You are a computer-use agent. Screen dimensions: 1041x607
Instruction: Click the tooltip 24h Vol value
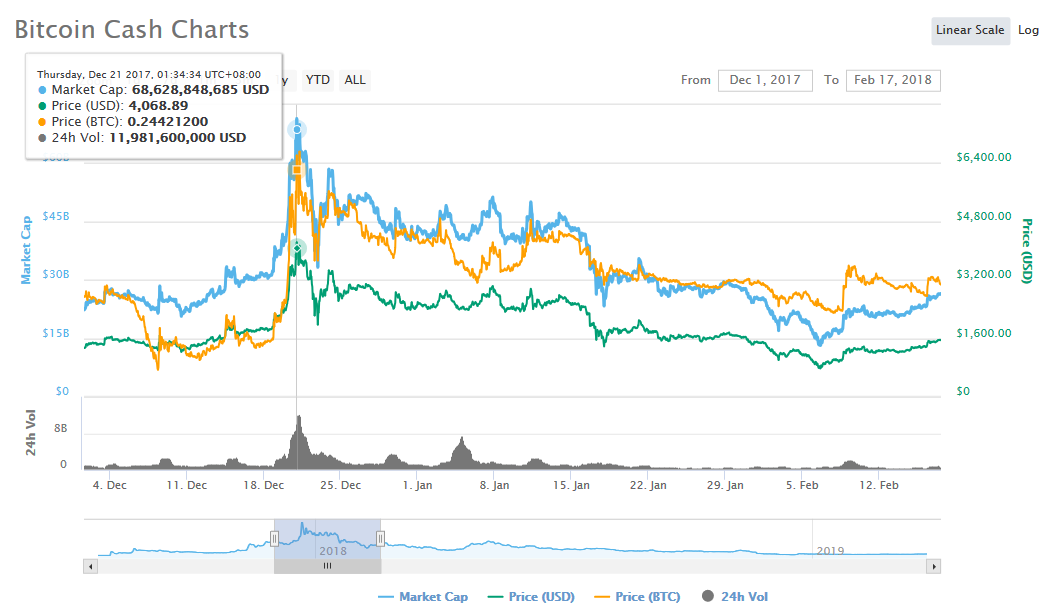177,137
